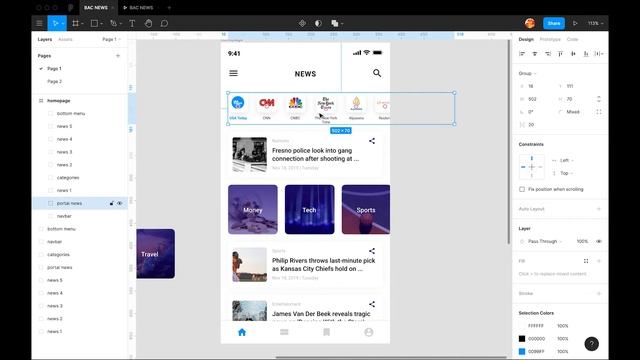
Task: Click the Boolean operations icon
Action: pos(335,23)
